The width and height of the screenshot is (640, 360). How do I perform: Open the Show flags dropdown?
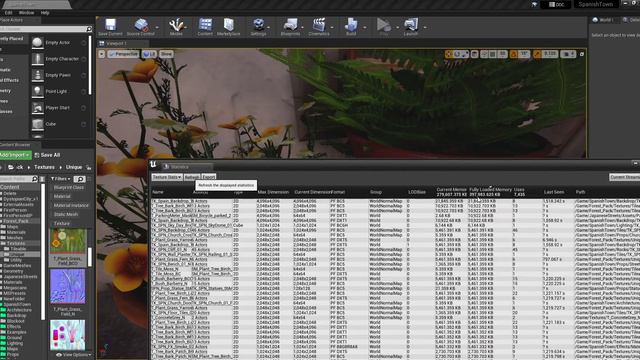click(x=166, y=54)
